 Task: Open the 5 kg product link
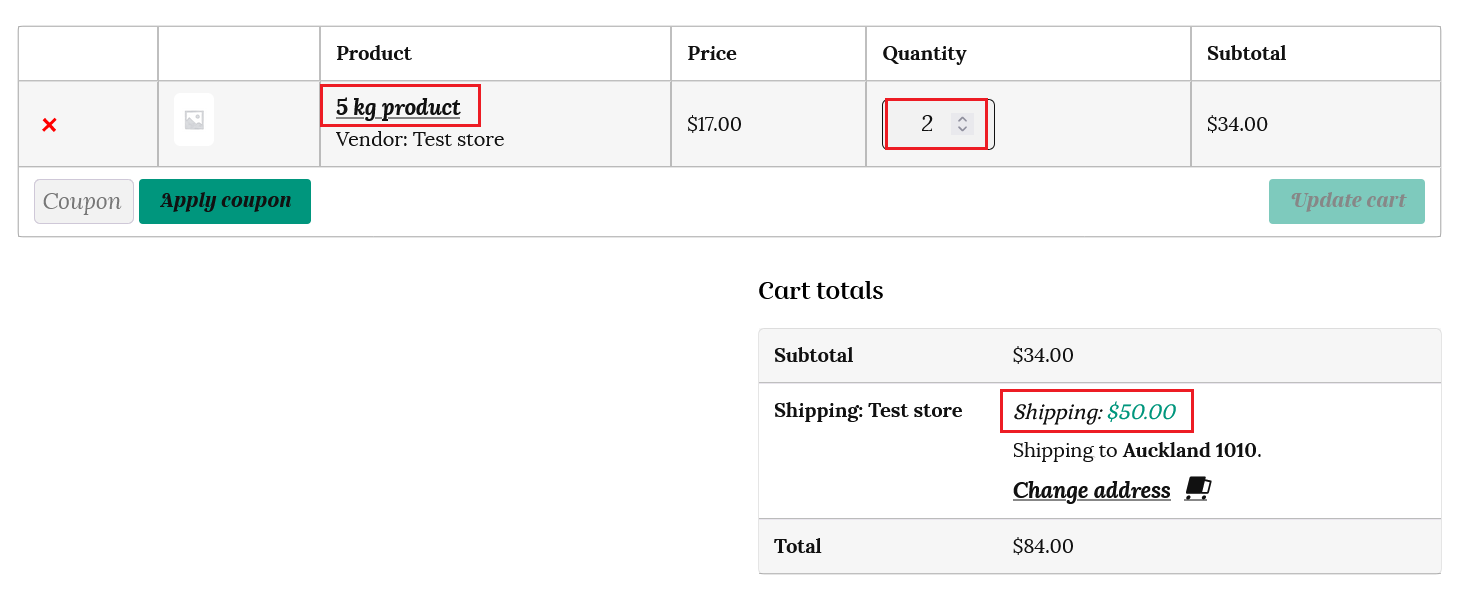[x=398, y=107]
